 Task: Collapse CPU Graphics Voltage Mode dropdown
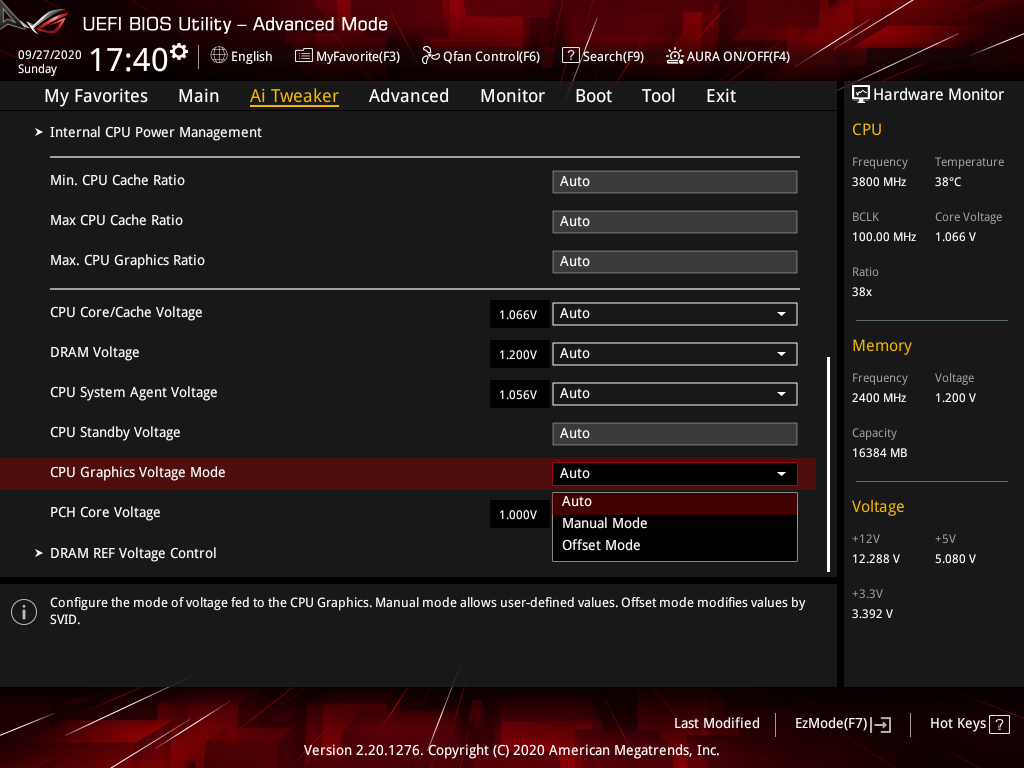(x=675, y=473)
